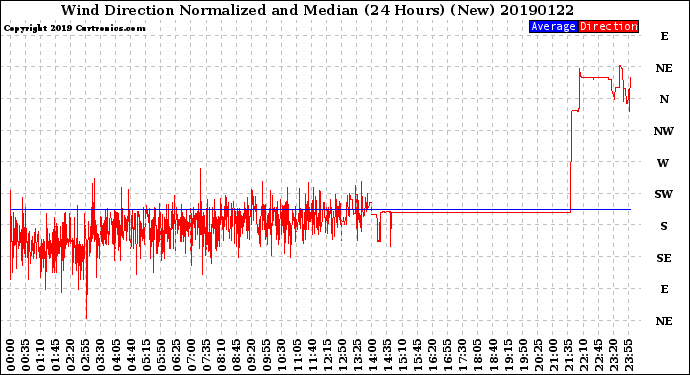
Task: Click the 02:55 time axis label
Action: click(x=86, y=355)
